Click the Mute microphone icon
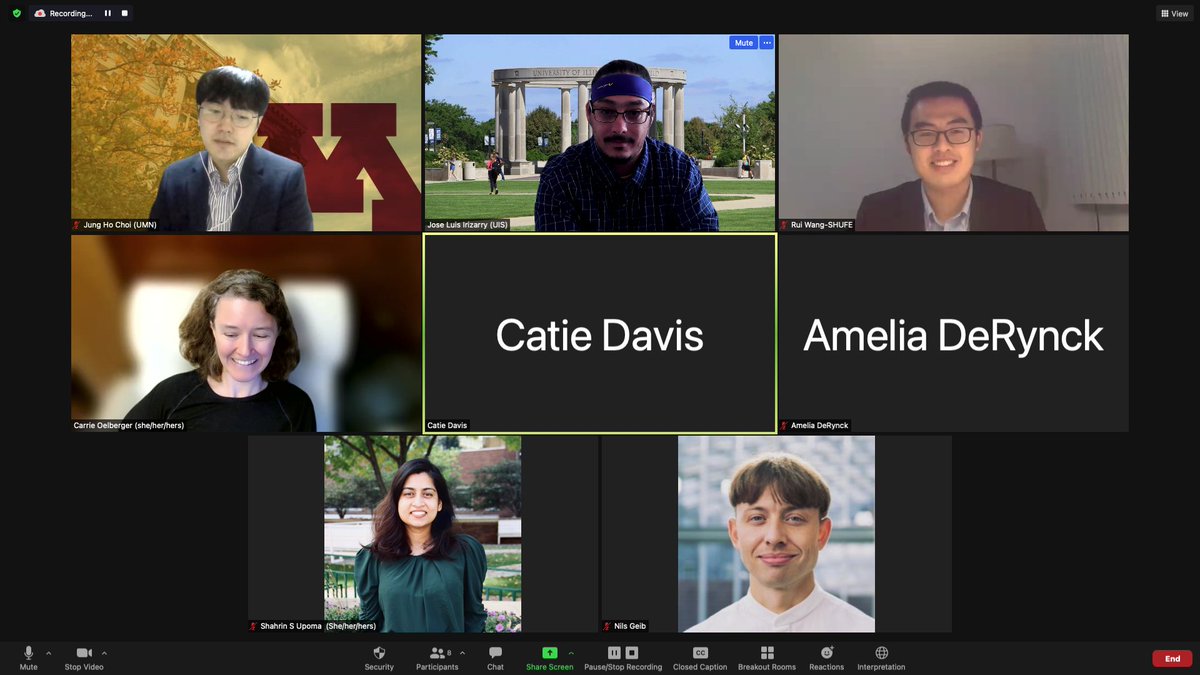1200x675 pixels. point(28,653)
